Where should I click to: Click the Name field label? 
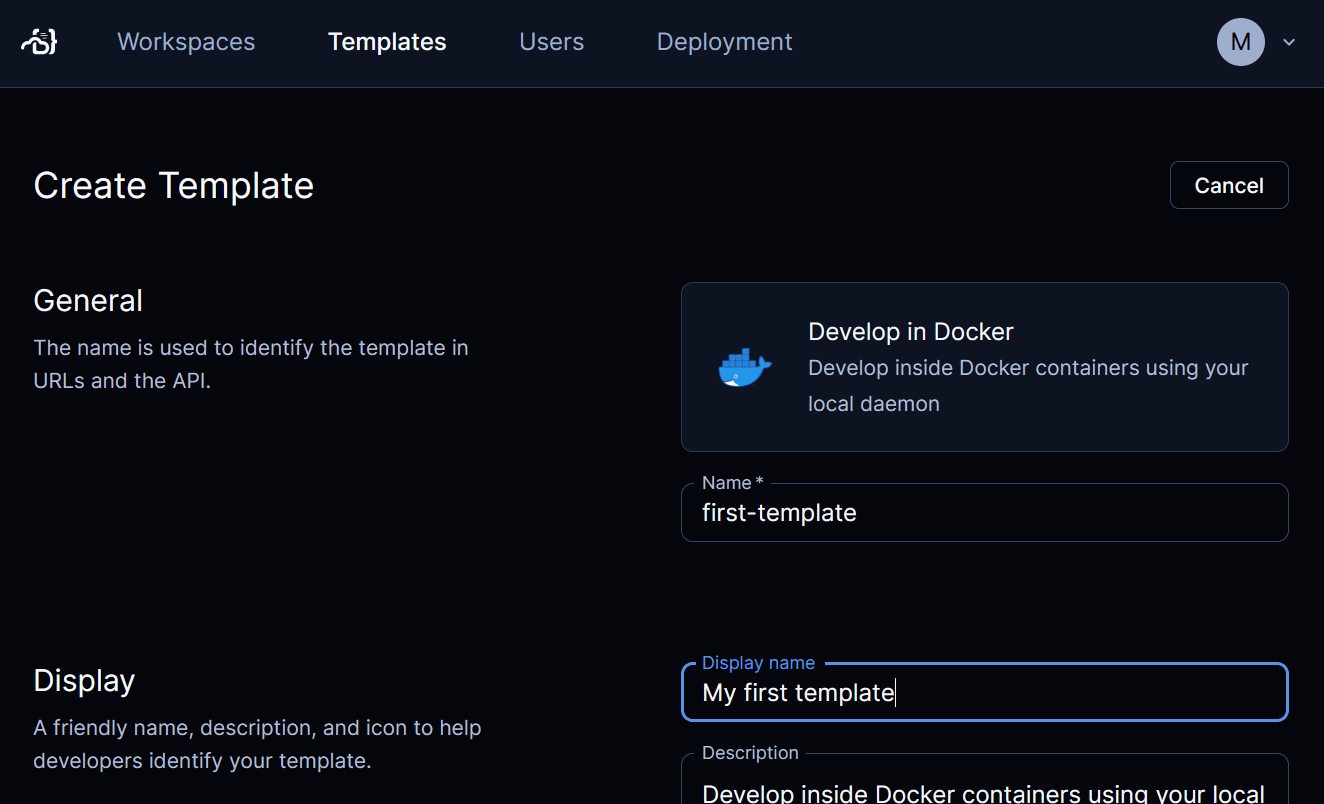732,483
